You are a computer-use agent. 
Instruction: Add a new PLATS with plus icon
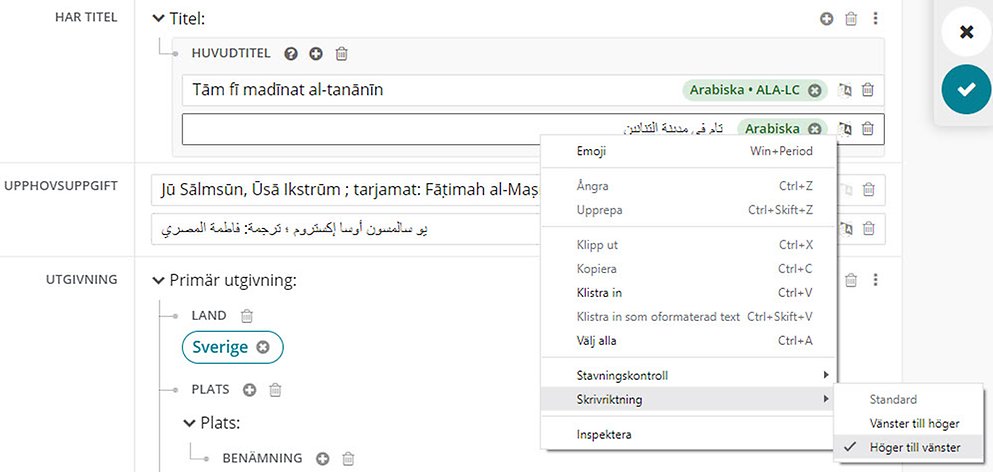coord(250,390)
